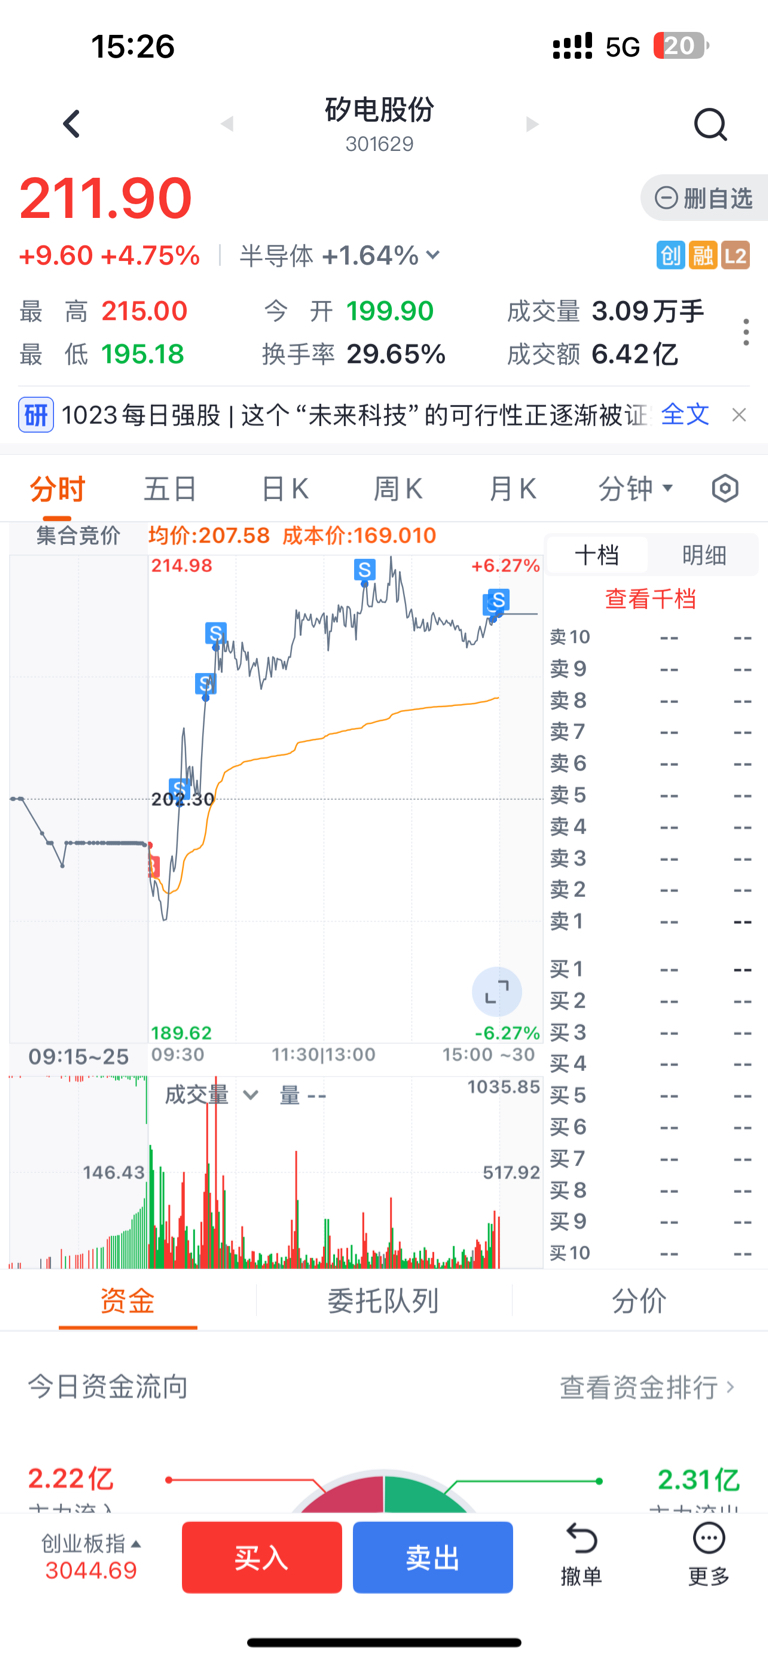
Task: Open 查看资金排行 link
Action: point(647,1387)
